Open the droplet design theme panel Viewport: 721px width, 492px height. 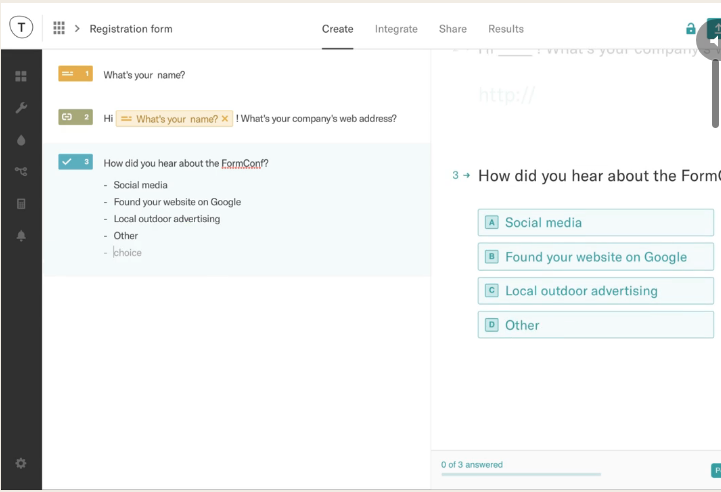(21, 140)
